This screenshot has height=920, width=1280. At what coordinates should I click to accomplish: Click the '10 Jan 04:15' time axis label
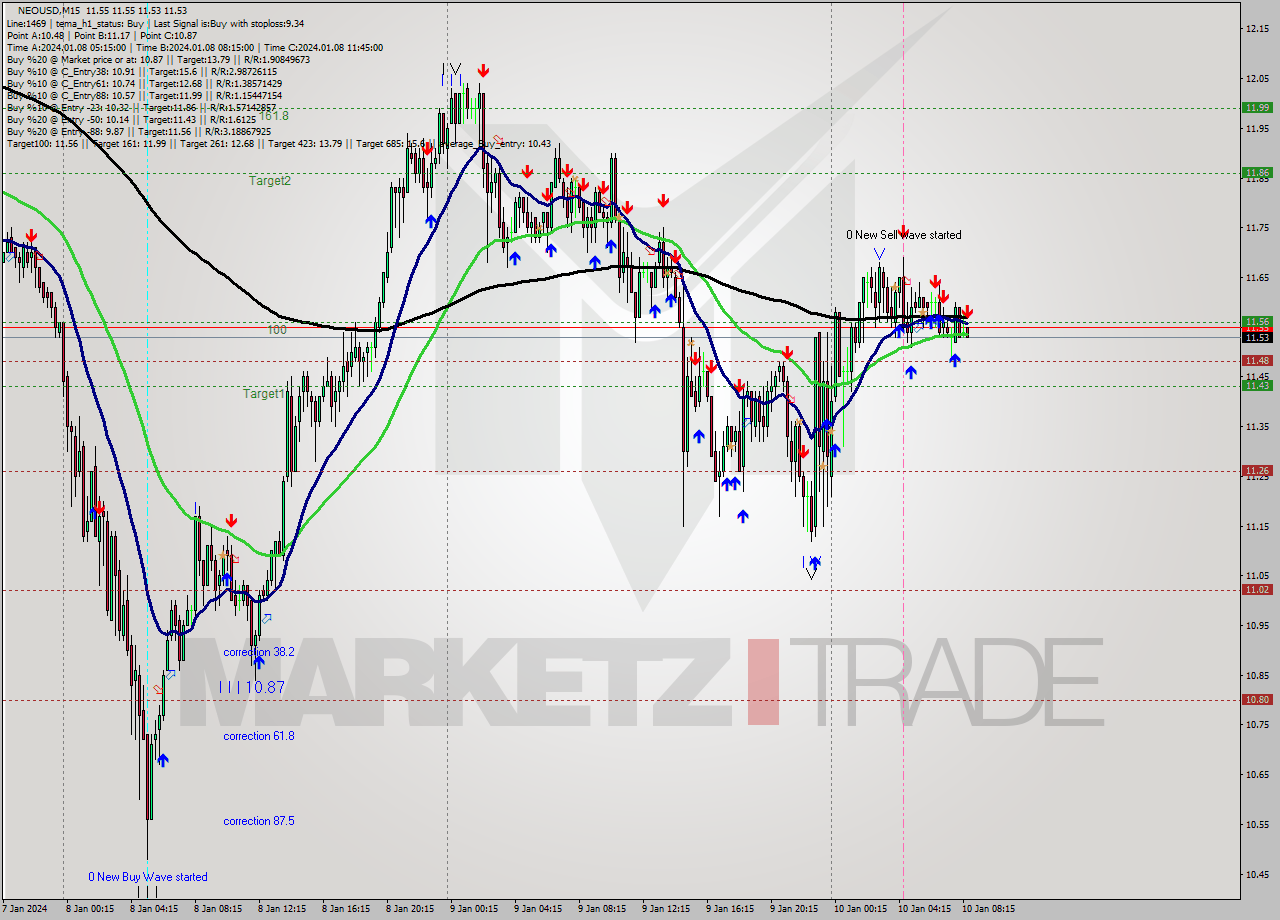point(924,909)
